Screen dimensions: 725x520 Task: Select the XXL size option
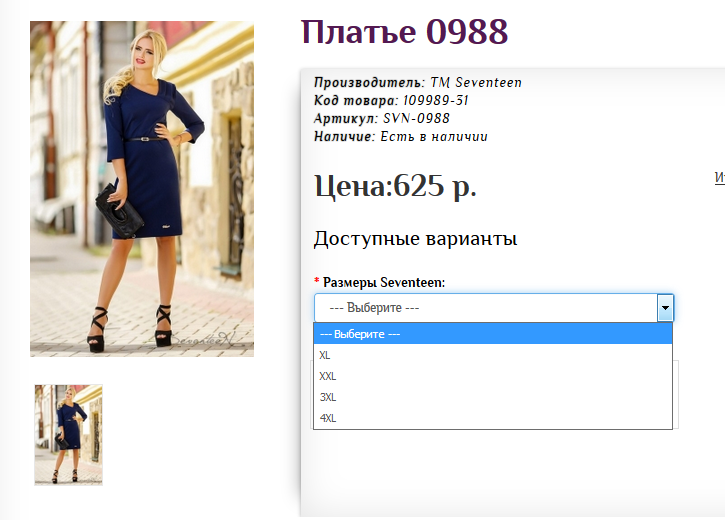[x=493, y=376]
